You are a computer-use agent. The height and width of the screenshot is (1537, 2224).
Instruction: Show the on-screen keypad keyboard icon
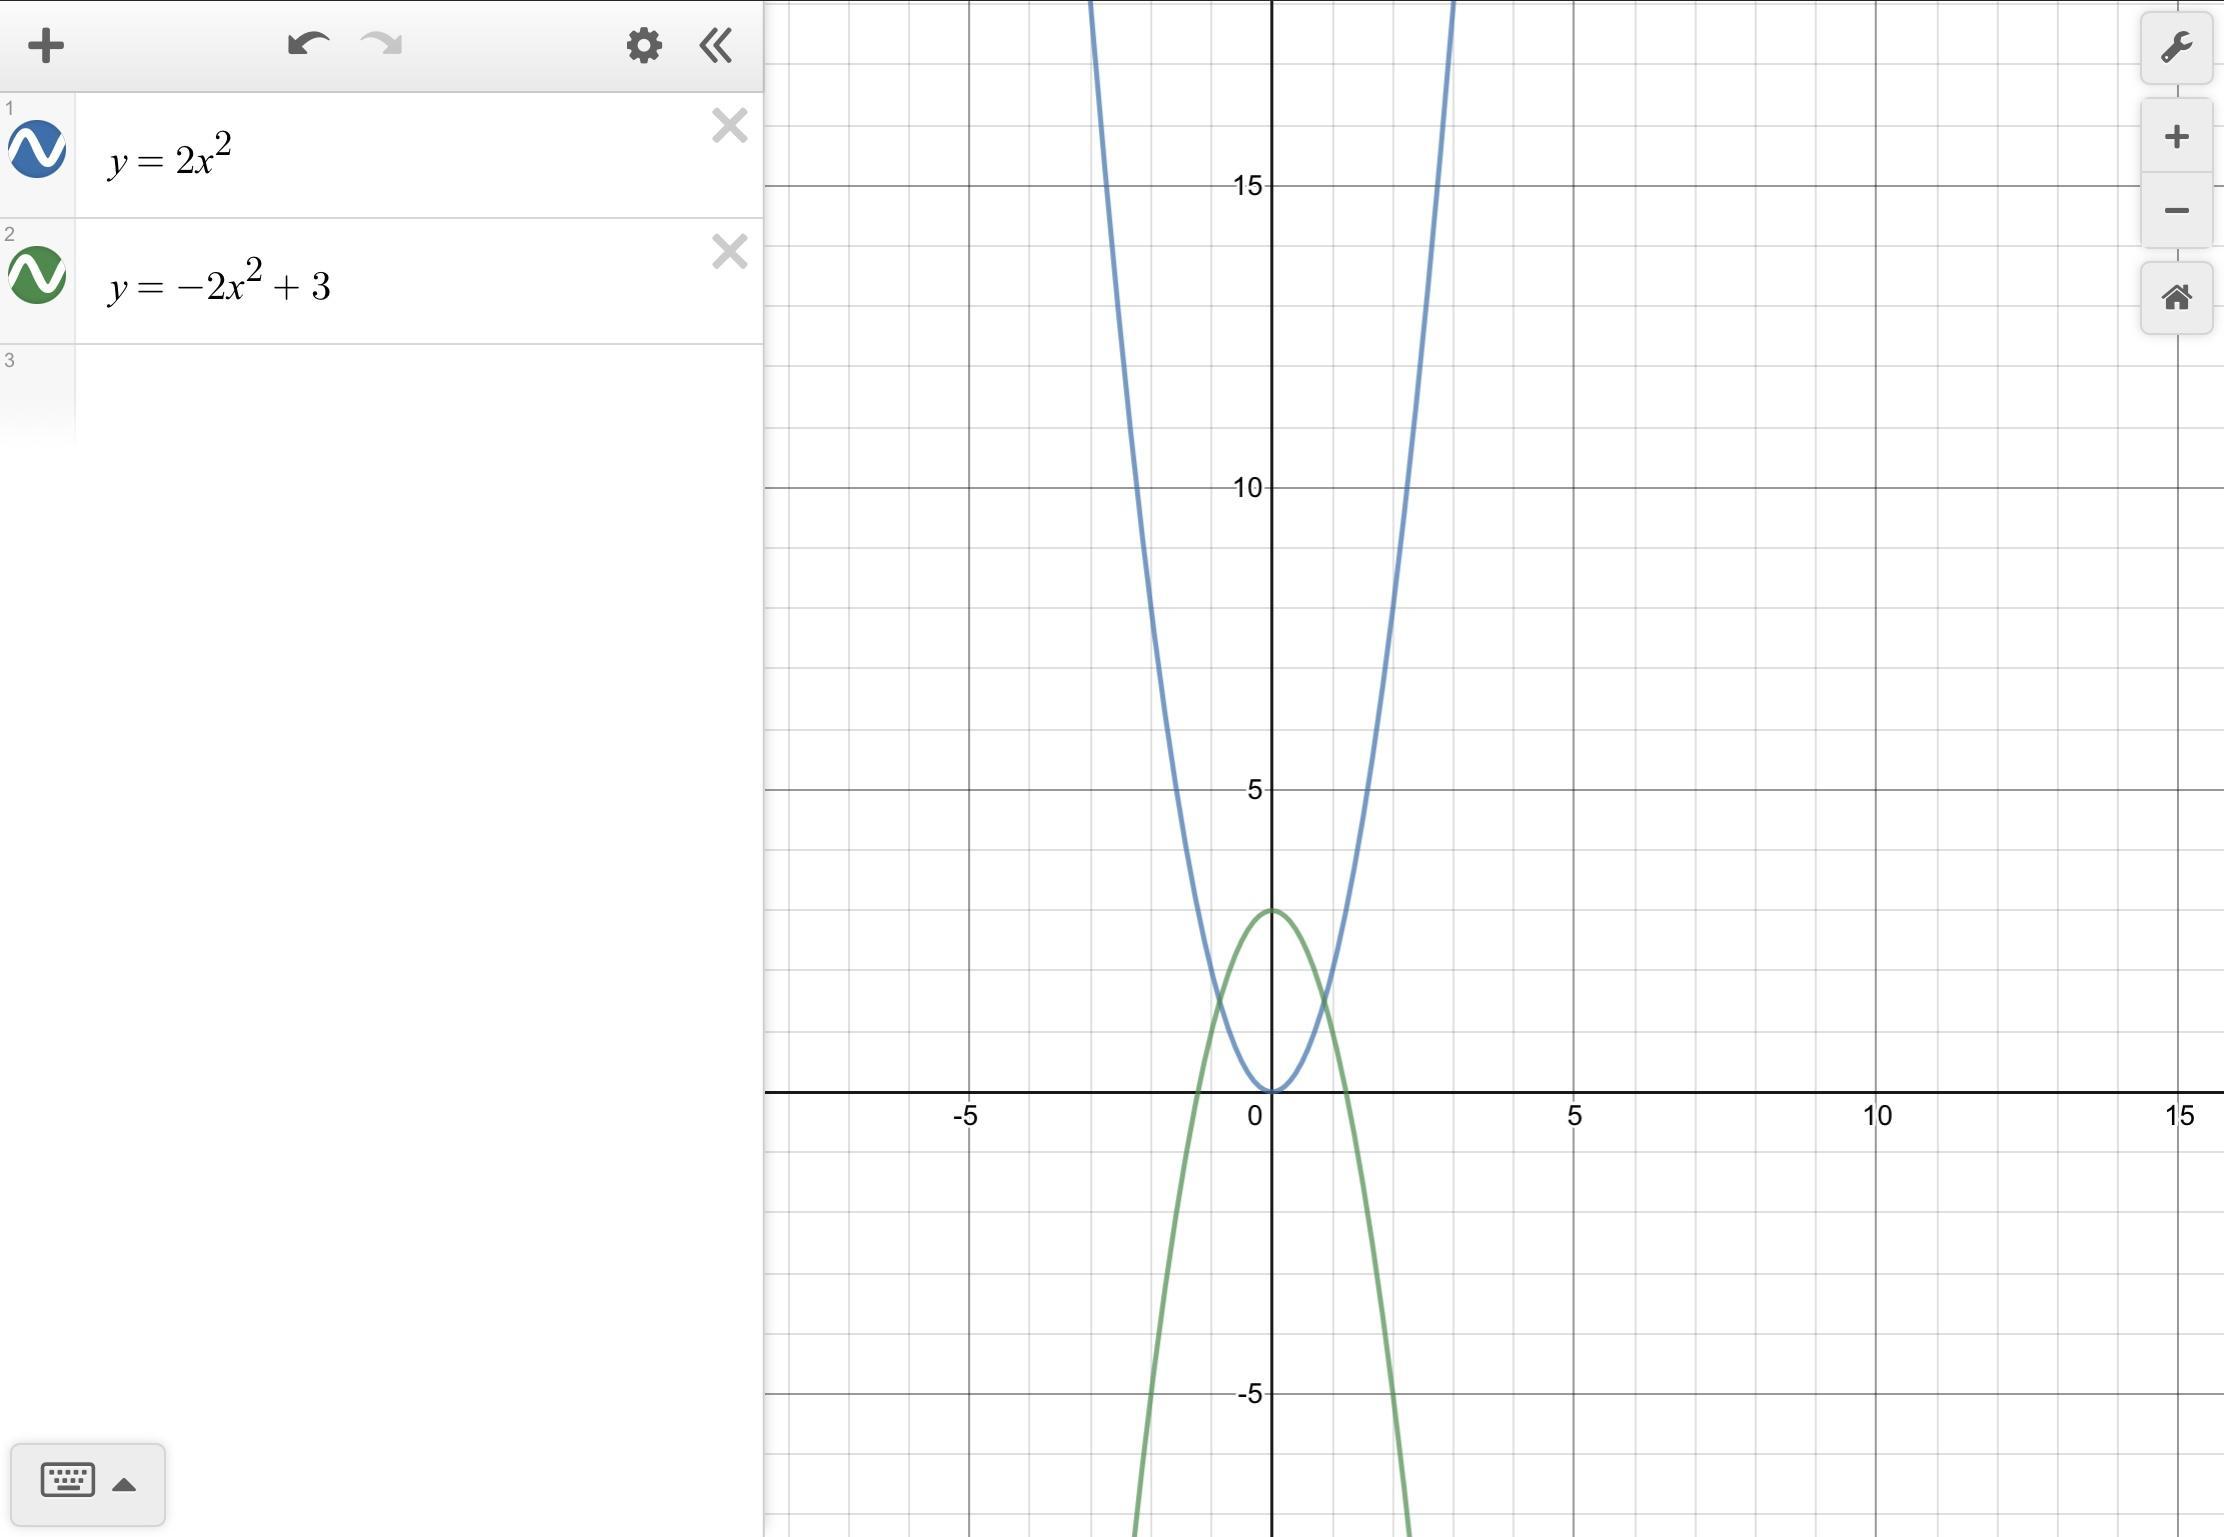[x=68, y=1480]
